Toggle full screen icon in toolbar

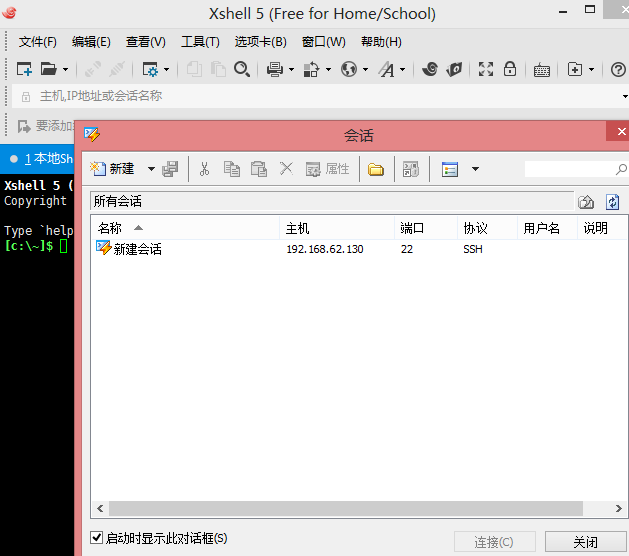[x=486, y=69]
